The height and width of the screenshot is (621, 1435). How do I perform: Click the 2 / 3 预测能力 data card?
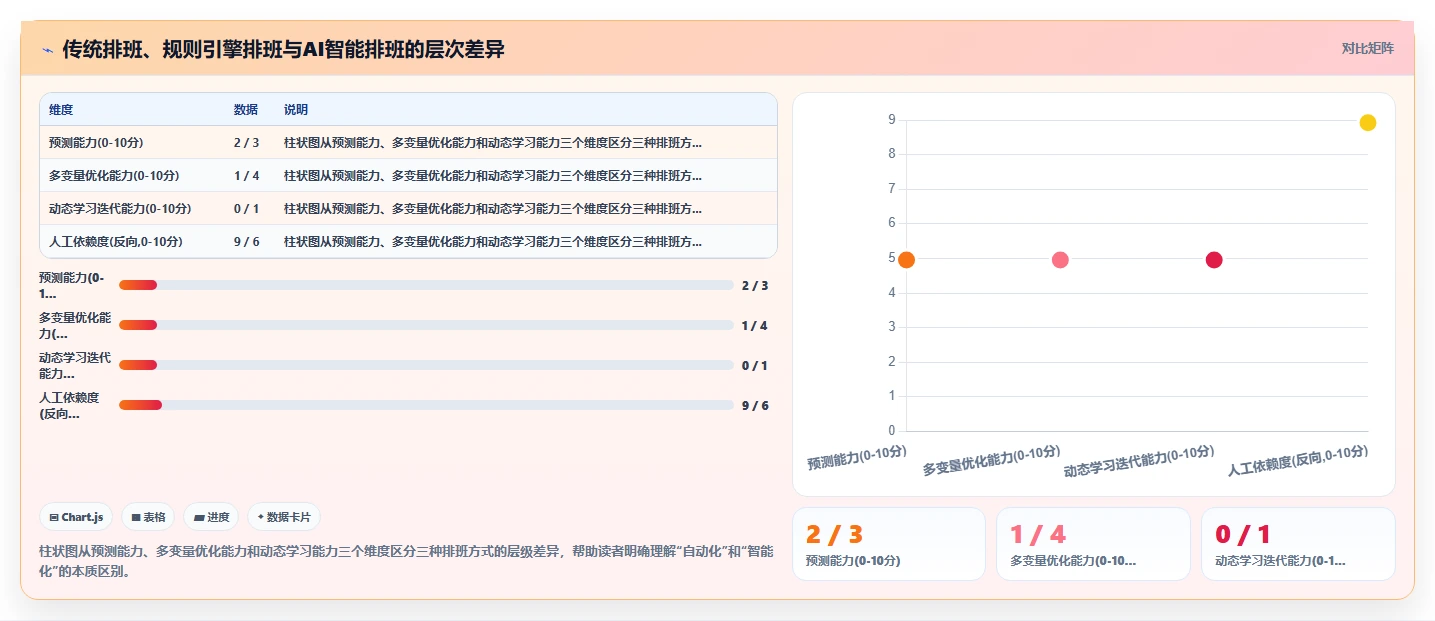pyautogui.click(x=889, y=544)
